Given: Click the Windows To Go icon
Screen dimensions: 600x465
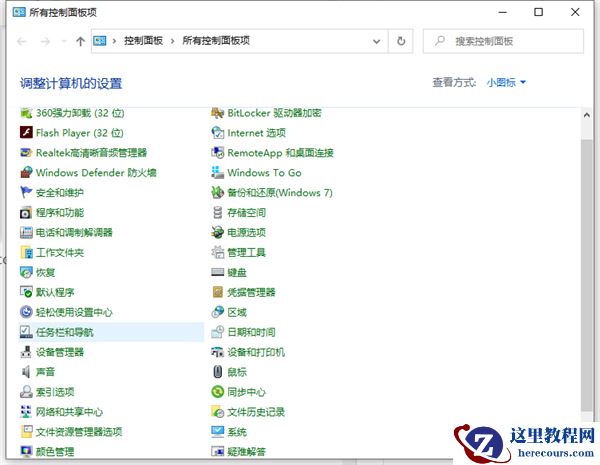Looking at the screenshot, I should [217, 173].
